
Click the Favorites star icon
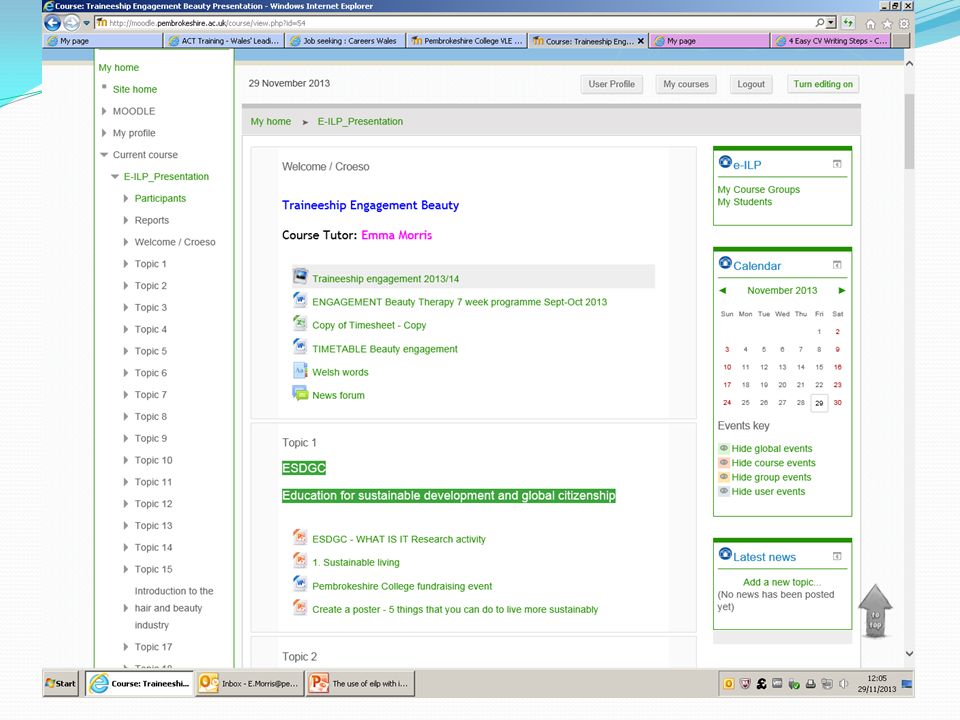click(887, 24)
